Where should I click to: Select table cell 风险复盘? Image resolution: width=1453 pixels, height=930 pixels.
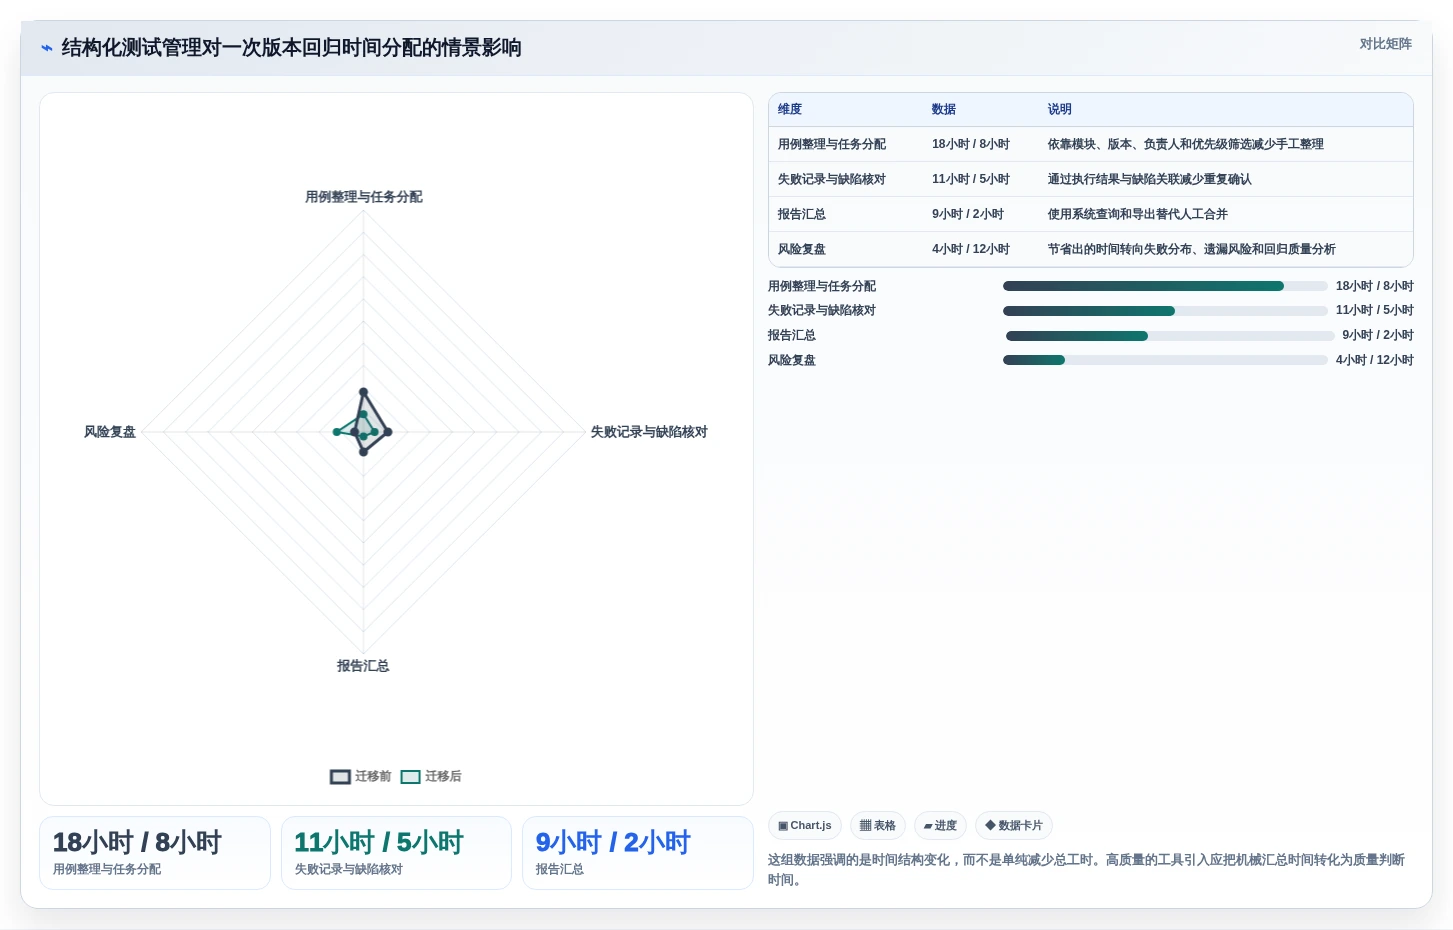[802, 250]
